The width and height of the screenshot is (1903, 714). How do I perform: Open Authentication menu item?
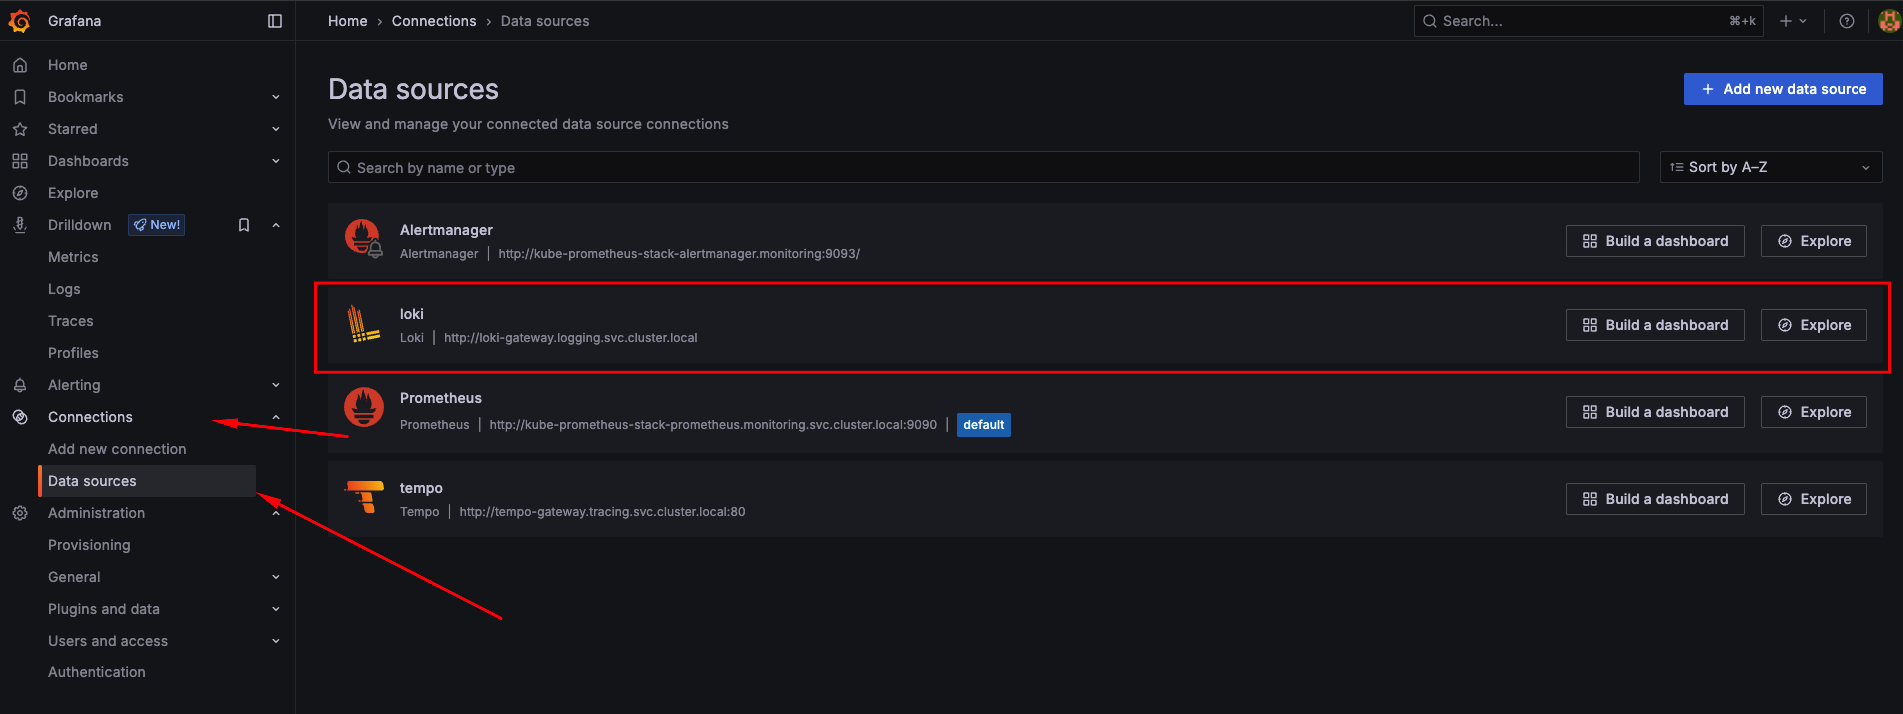click(97, 672)
